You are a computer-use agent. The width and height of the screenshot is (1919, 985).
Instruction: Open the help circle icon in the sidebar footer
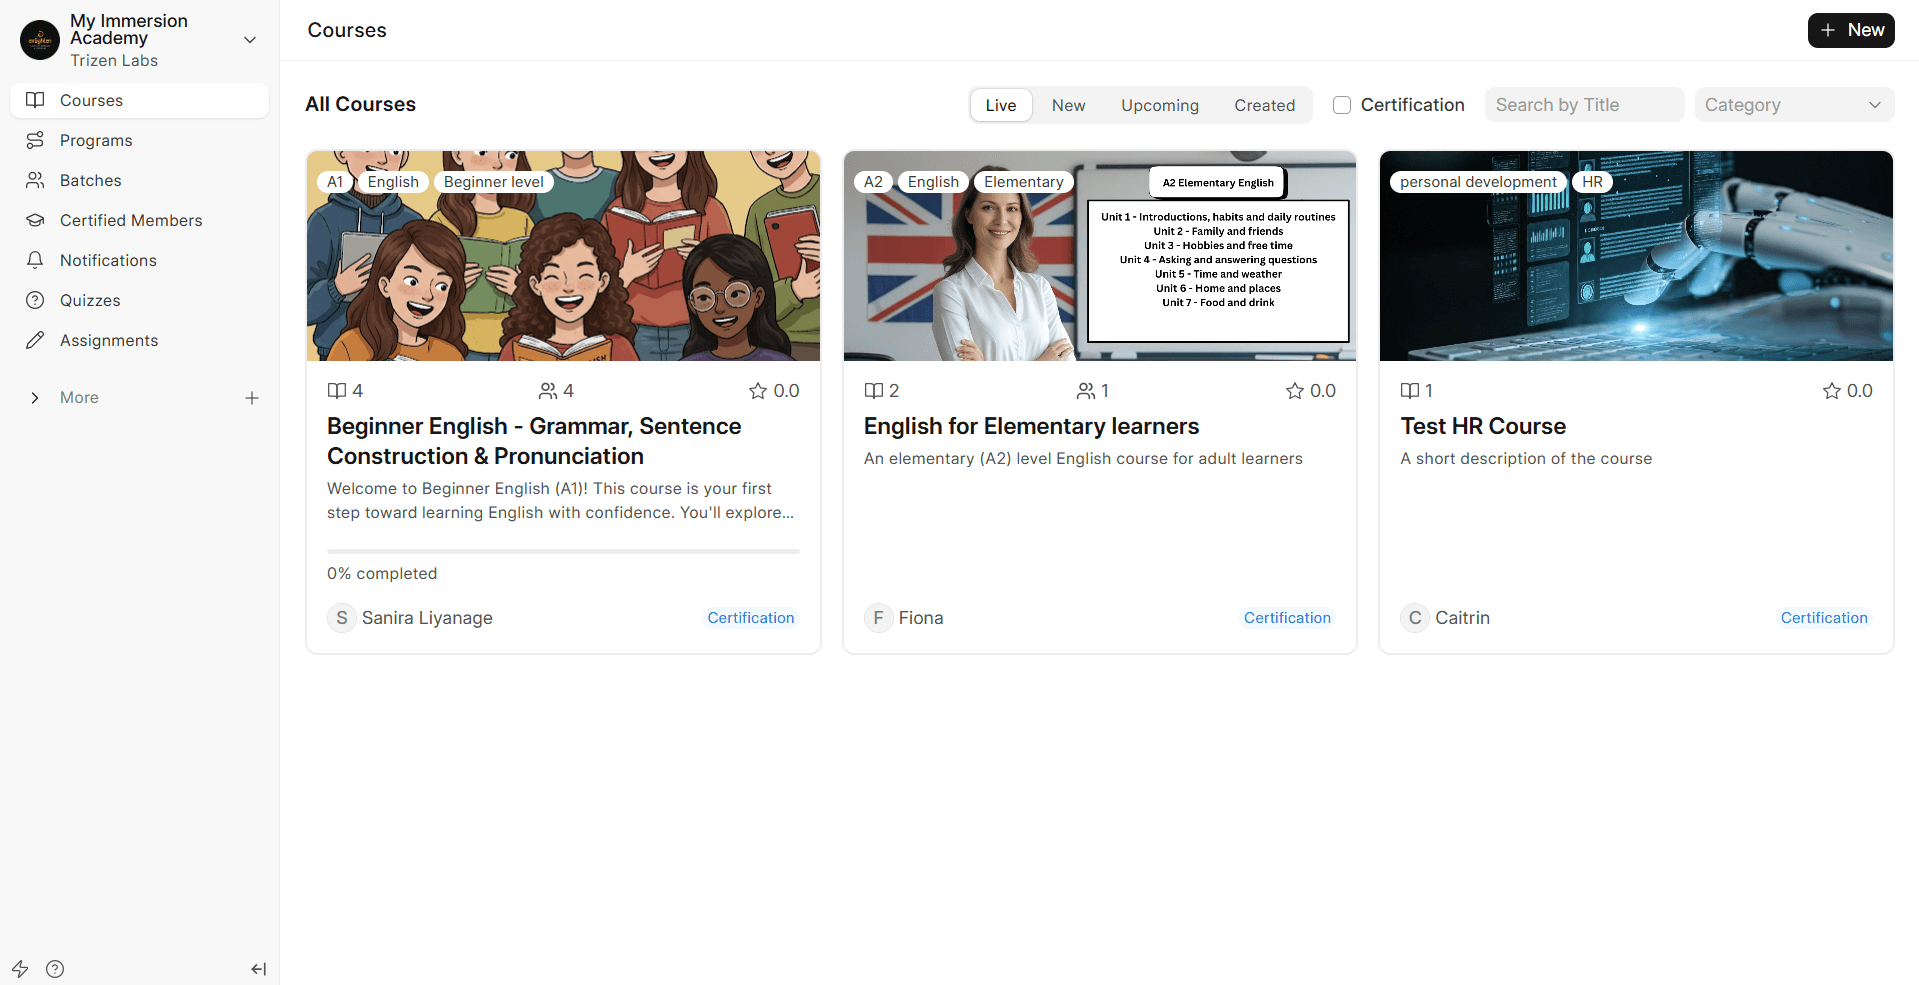click(x=55, y=969)
